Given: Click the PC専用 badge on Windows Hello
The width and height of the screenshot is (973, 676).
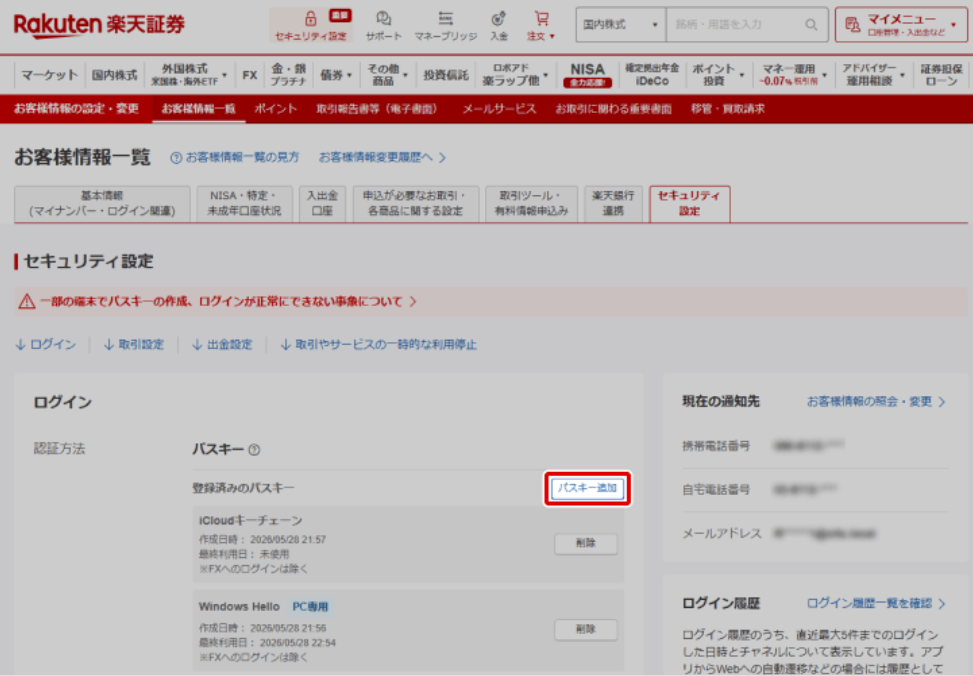Looking at the screenshot, I should coord(310,606).
